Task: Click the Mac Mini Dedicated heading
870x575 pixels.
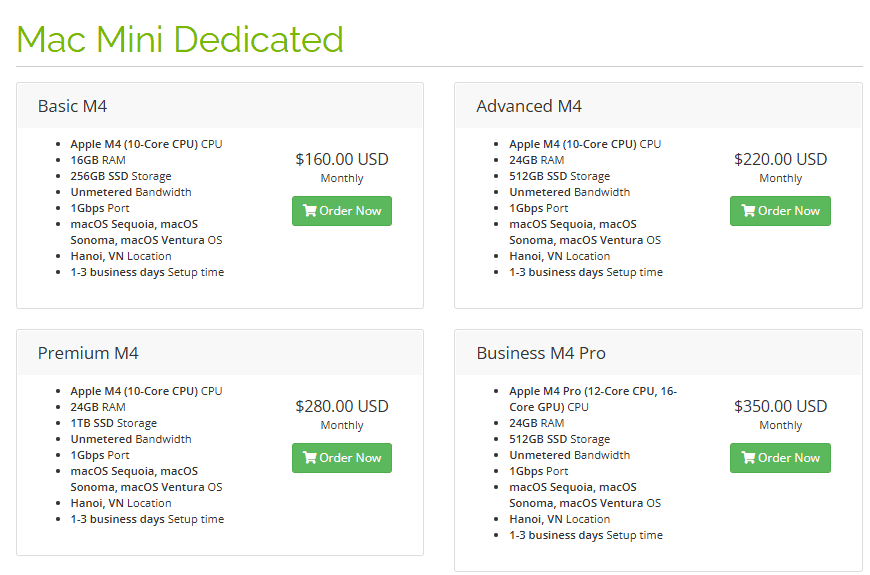Action: pos(180,39)
